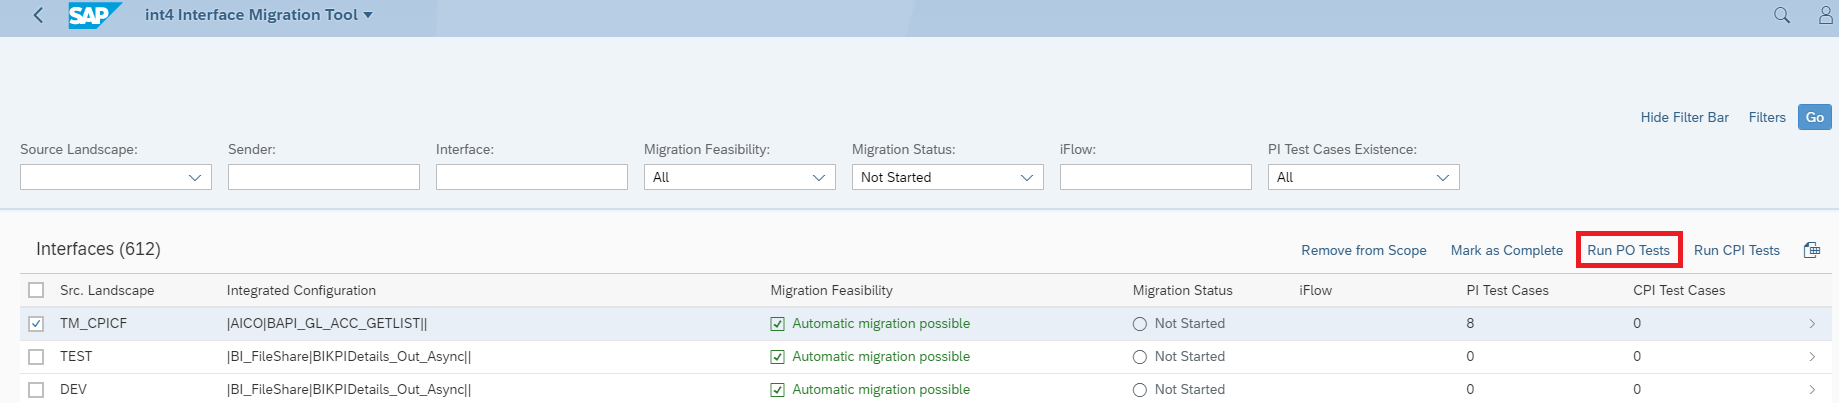Click into the Sender input field

(323, 177)
